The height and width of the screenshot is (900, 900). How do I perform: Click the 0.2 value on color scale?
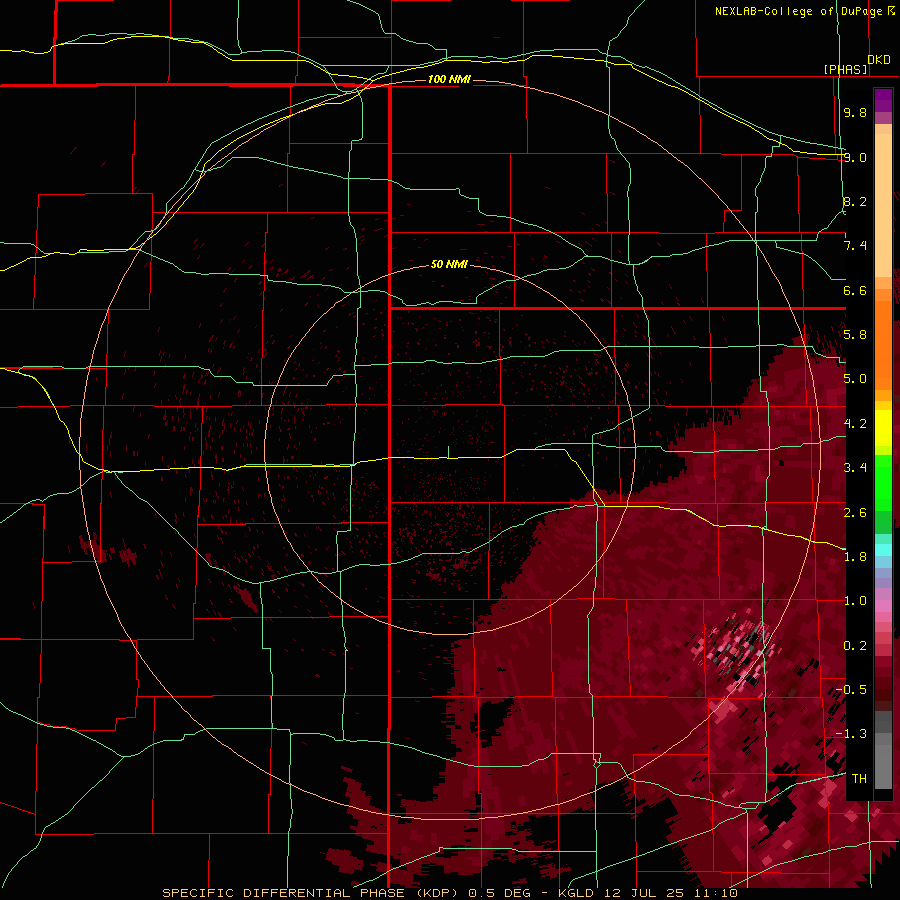855,646
